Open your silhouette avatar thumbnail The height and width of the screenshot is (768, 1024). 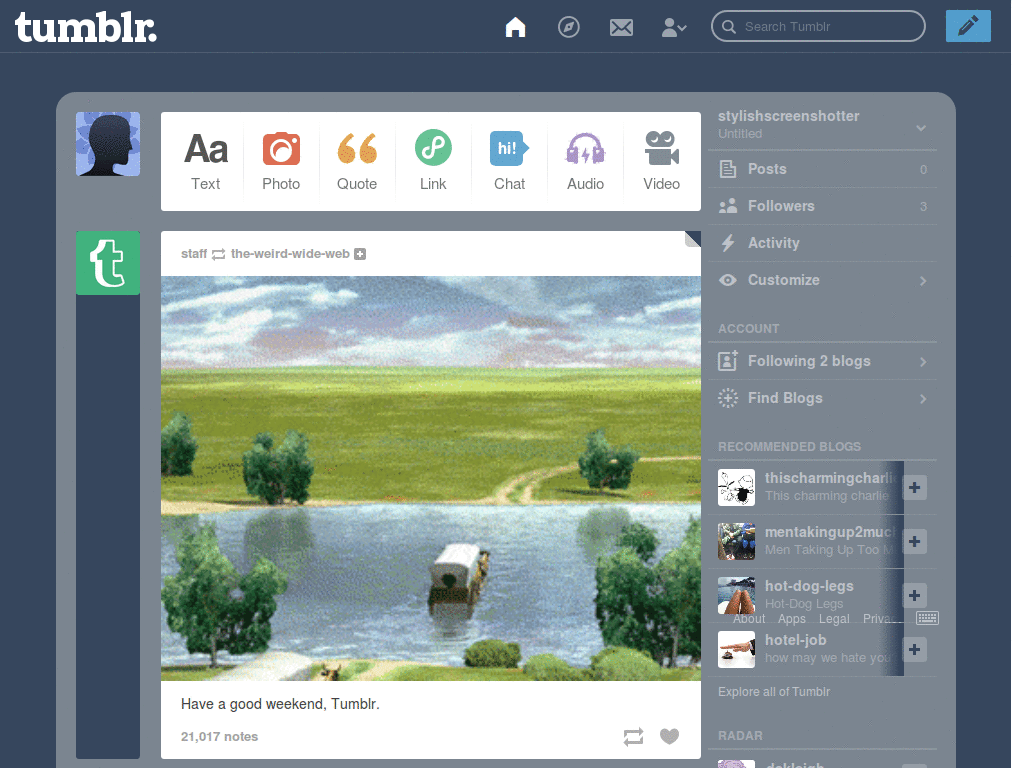pos(108,144)
